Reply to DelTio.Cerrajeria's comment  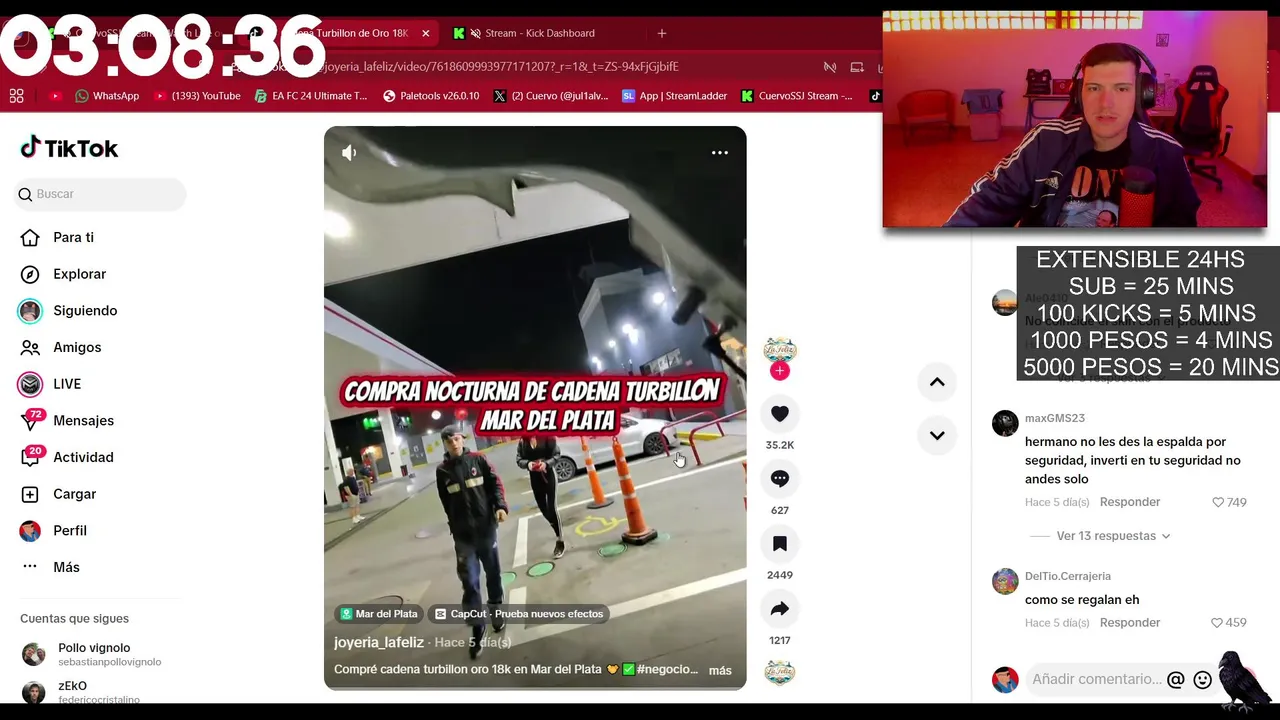1130,622
